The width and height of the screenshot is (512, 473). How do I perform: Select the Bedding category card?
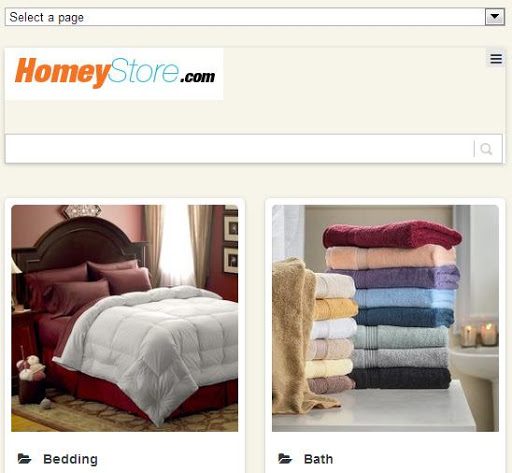[x=125, y=336]
